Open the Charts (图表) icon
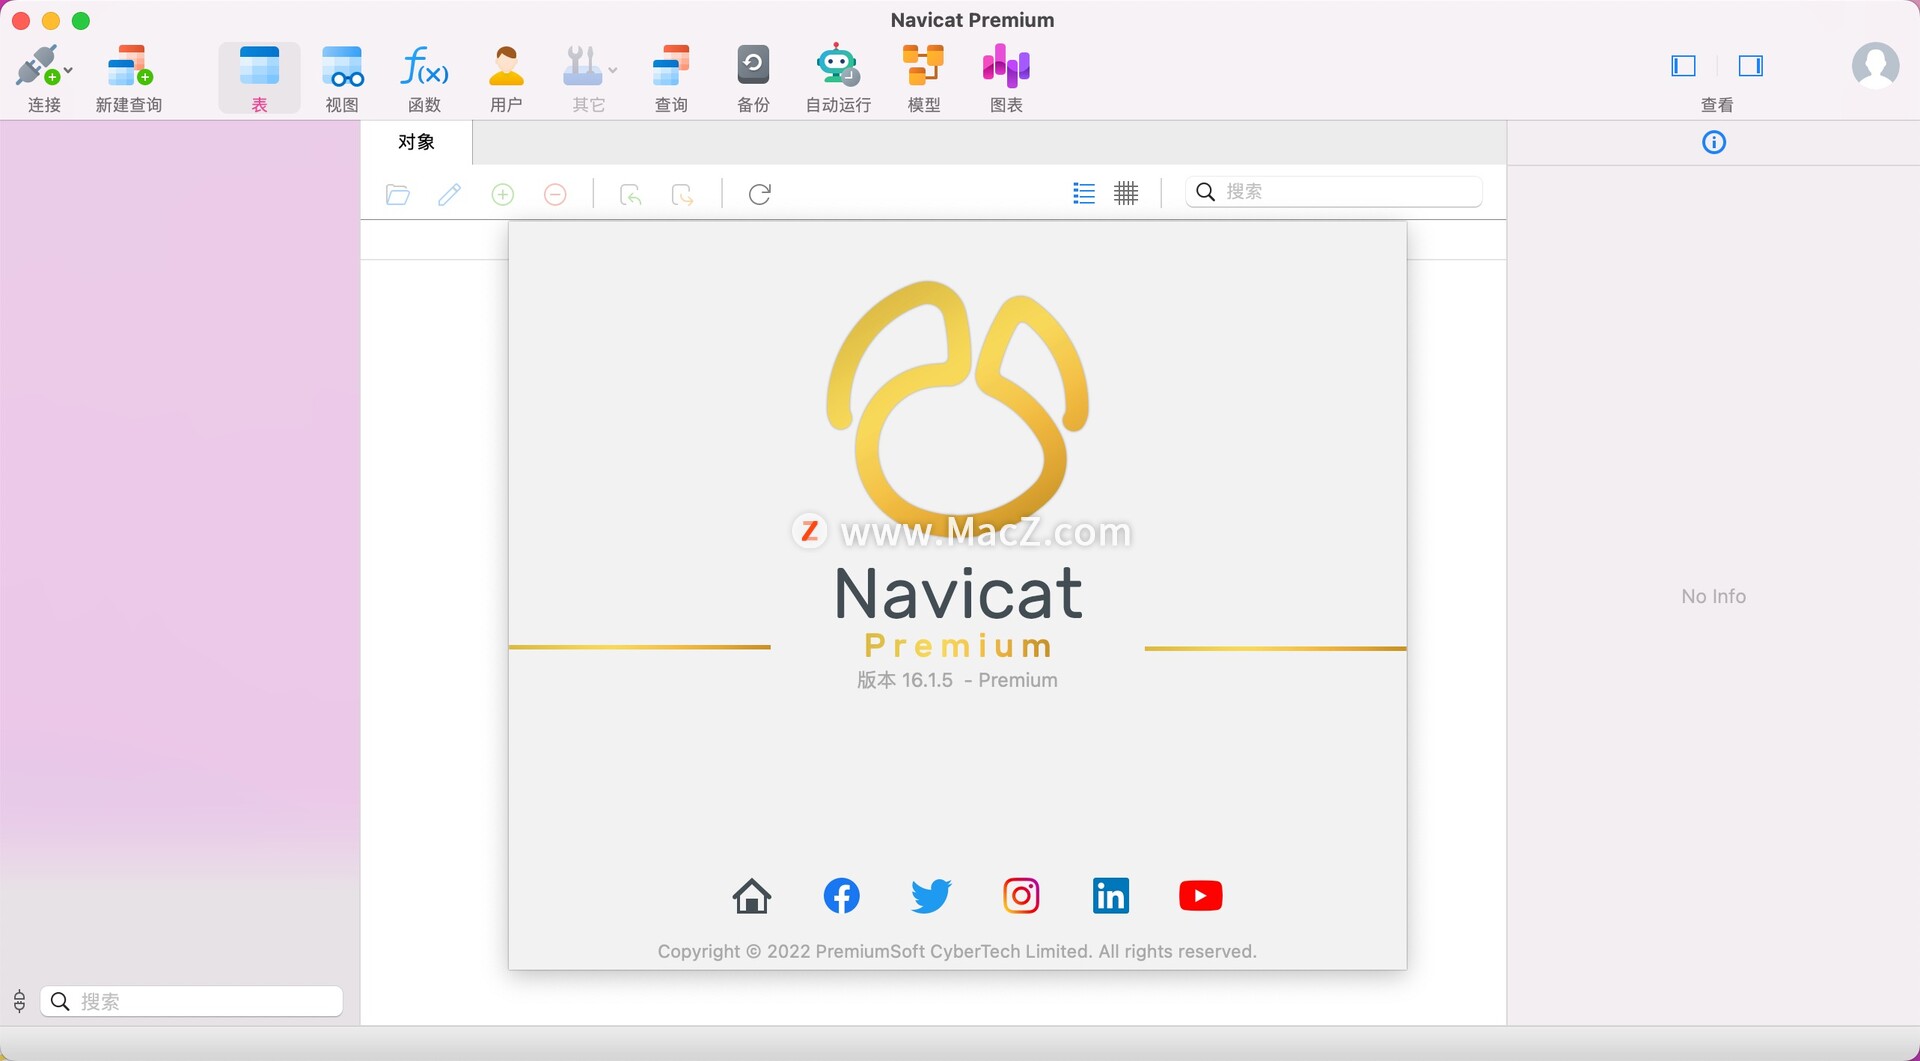 (x=1005, y=68)
